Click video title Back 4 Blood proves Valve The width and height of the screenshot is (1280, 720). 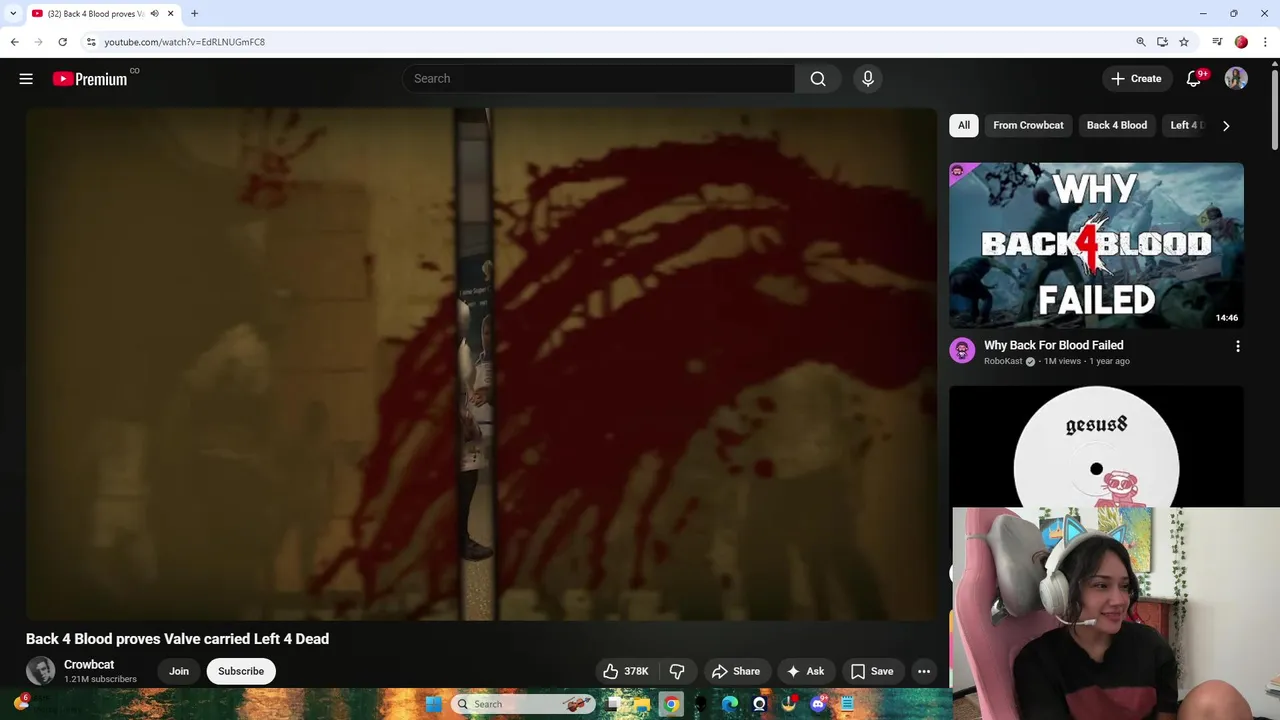click(177, 639)
